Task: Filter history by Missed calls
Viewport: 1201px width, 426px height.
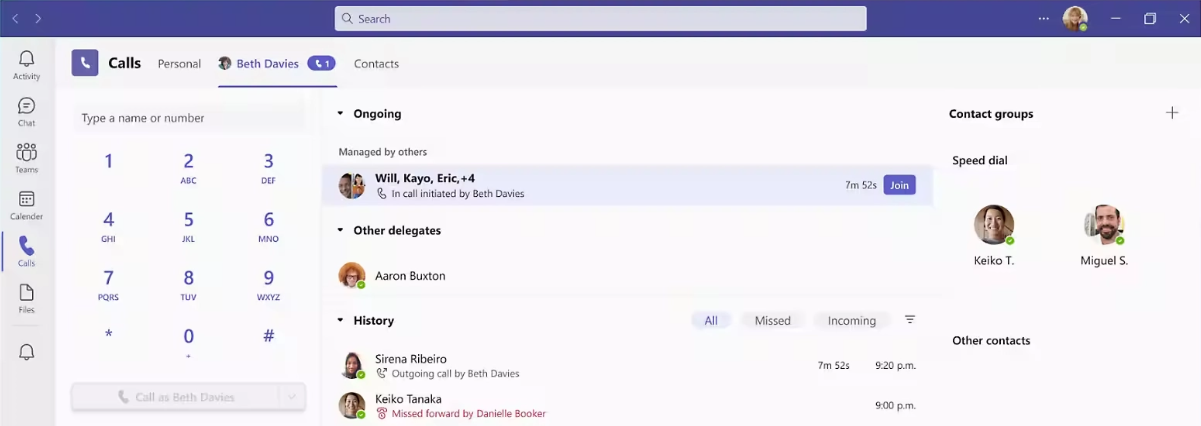Action: coord(772,321)
